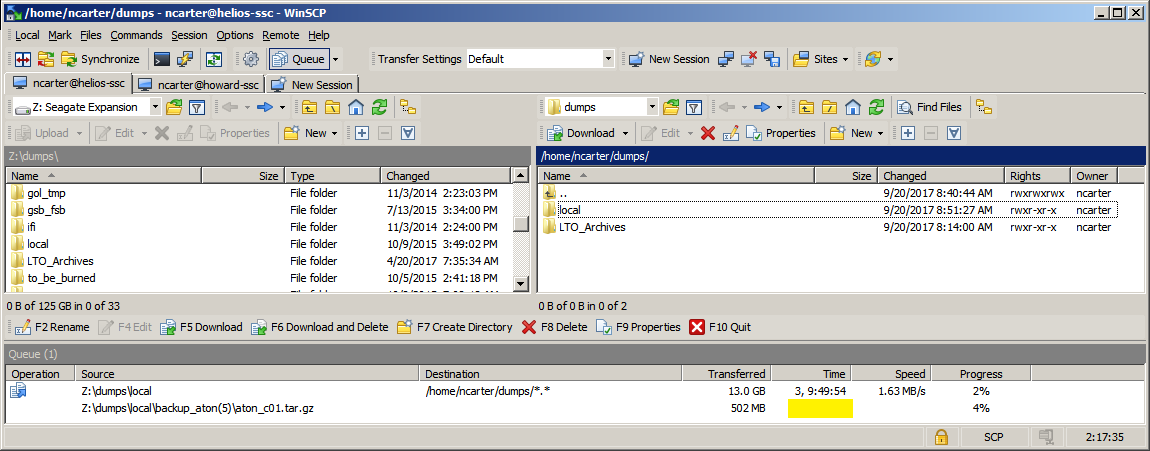Delete selected remote file with red X

coord(708,133)
